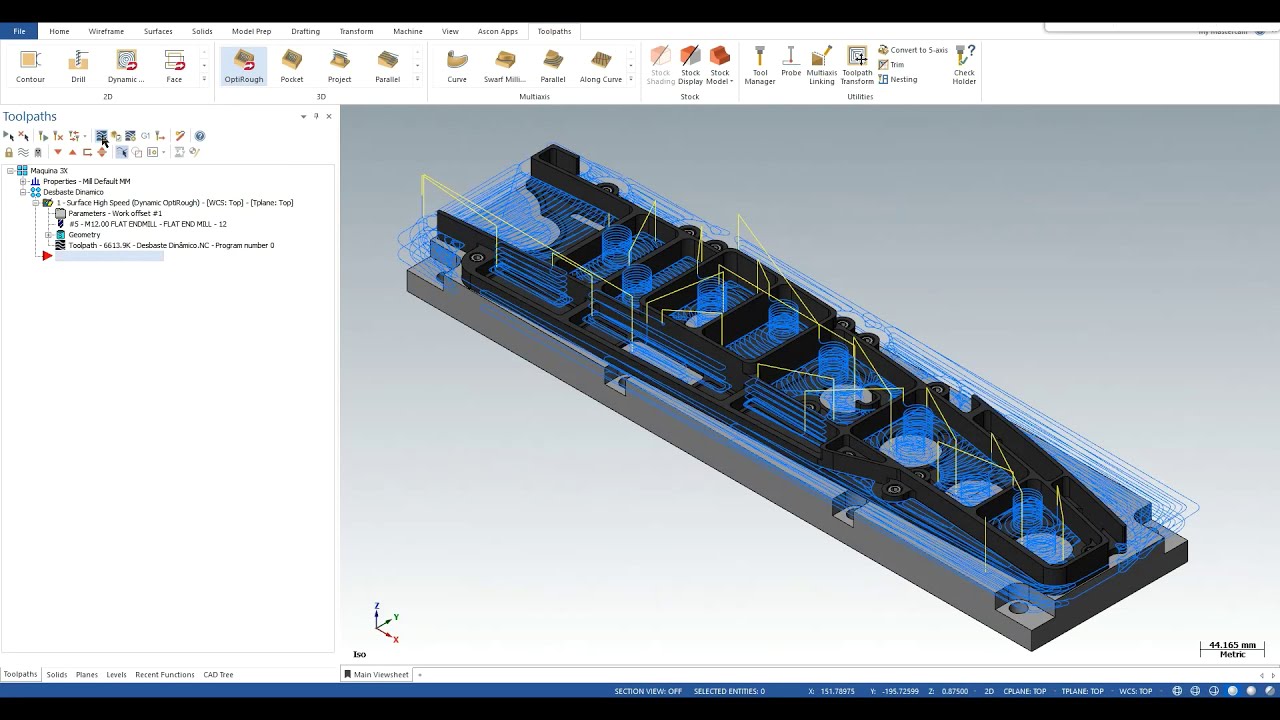Switch to the Solids manager tab

pos(57,675)
